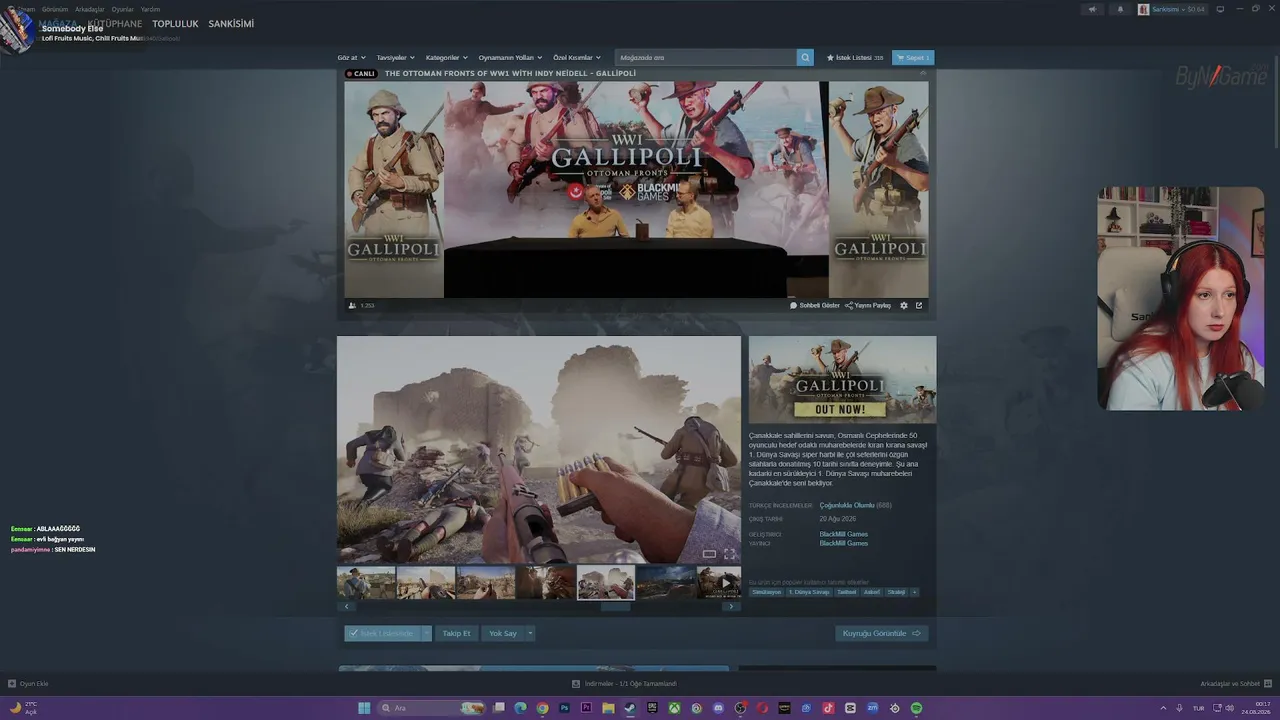Viewport: 1280px width, 720px height.
Task: Expand the Kategoriler dropdown
Action: pos(446,57)
